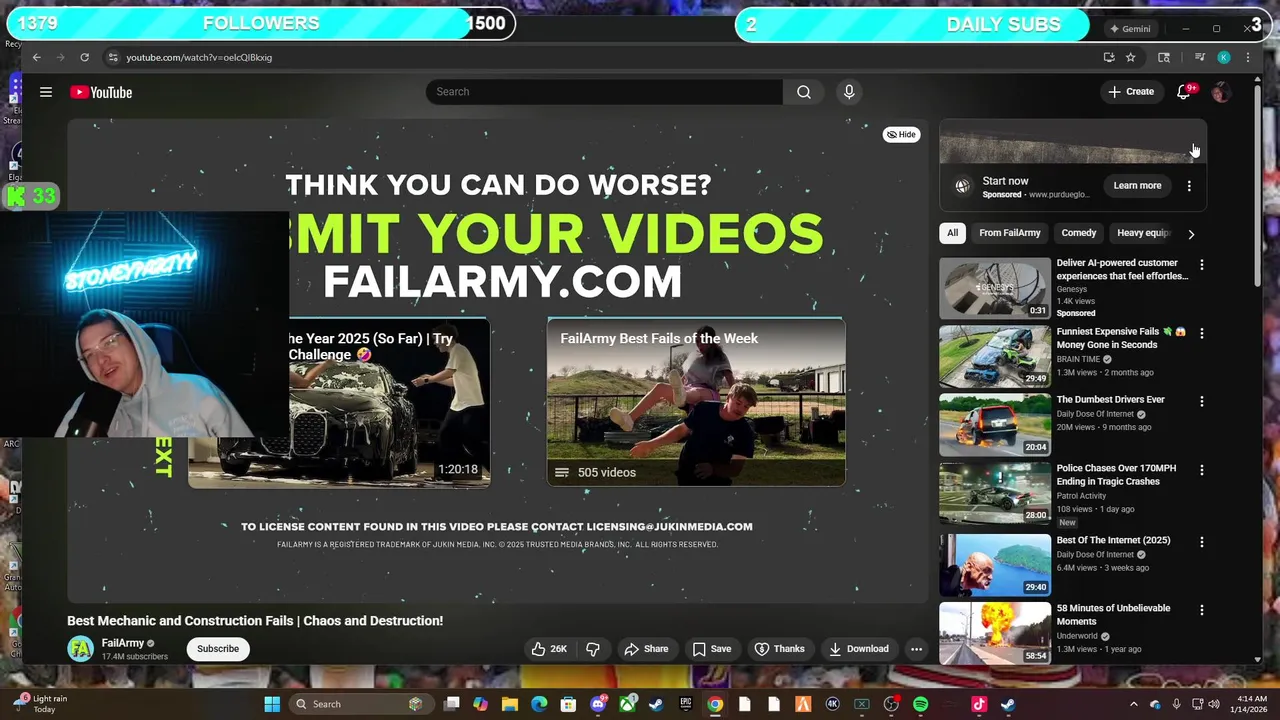Open Police Chases Over 170MPH thumbnail
Viewport: 1280px width, 720px height.
995,493
